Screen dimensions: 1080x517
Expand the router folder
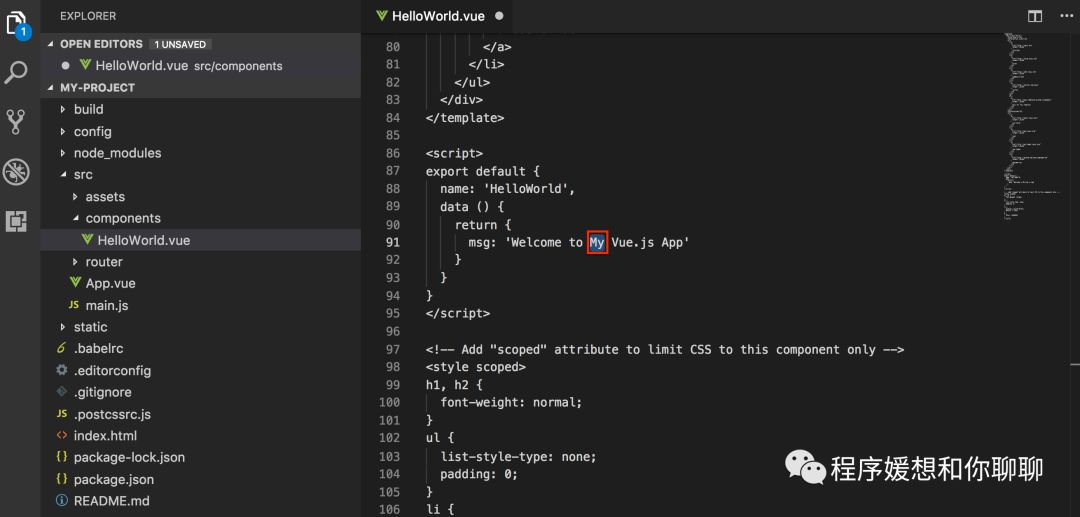pyautogui.click(x=75, y=262)
